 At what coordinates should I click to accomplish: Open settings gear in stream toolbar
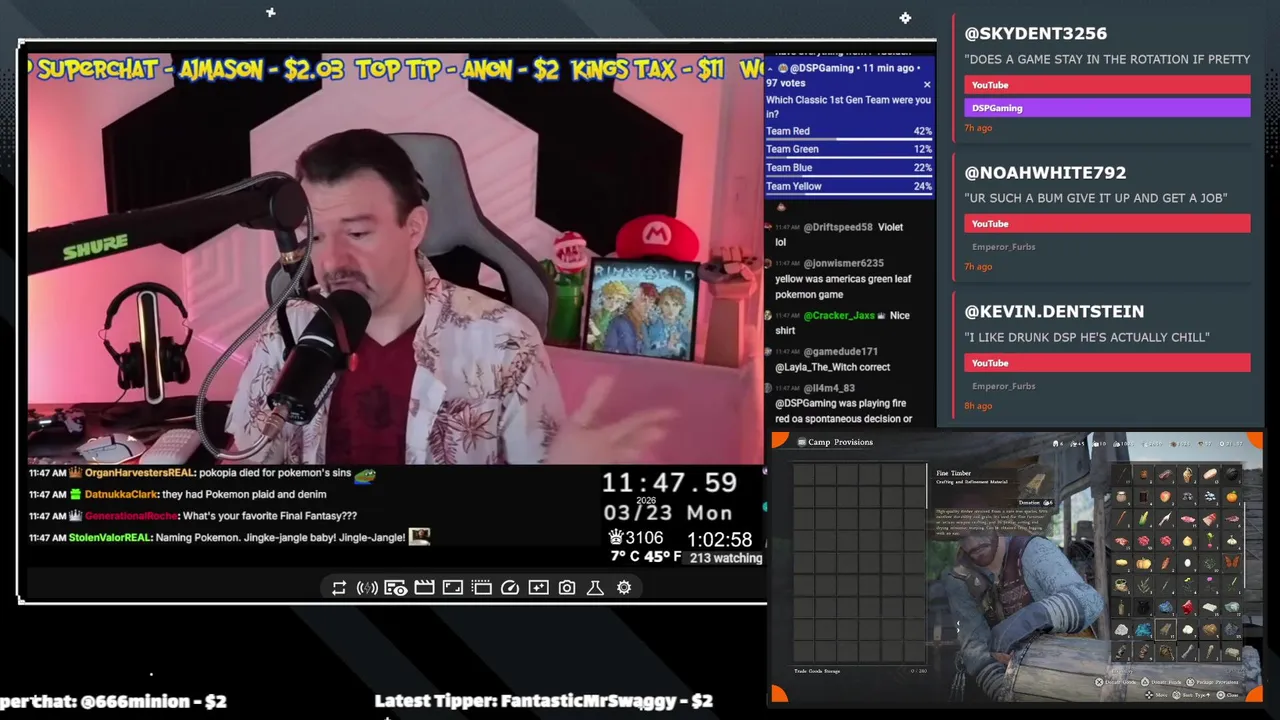click(624, 588)
